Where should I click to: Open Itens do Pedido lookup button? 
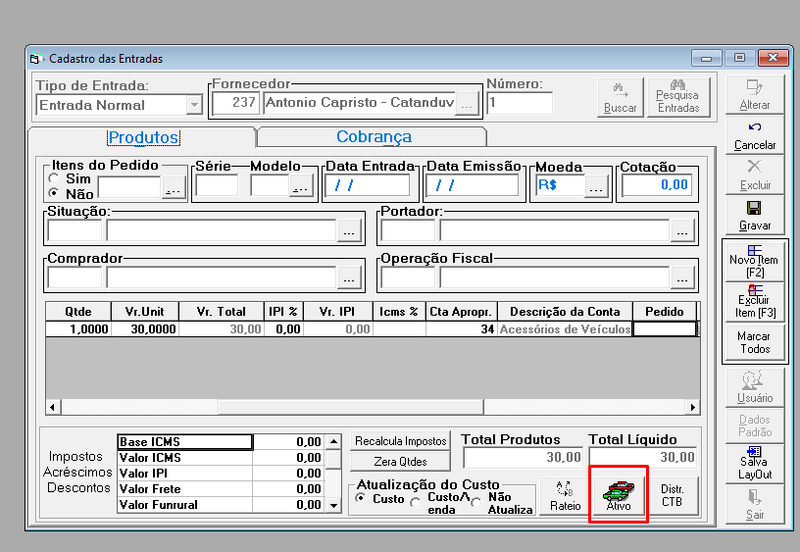click(173, 188)
